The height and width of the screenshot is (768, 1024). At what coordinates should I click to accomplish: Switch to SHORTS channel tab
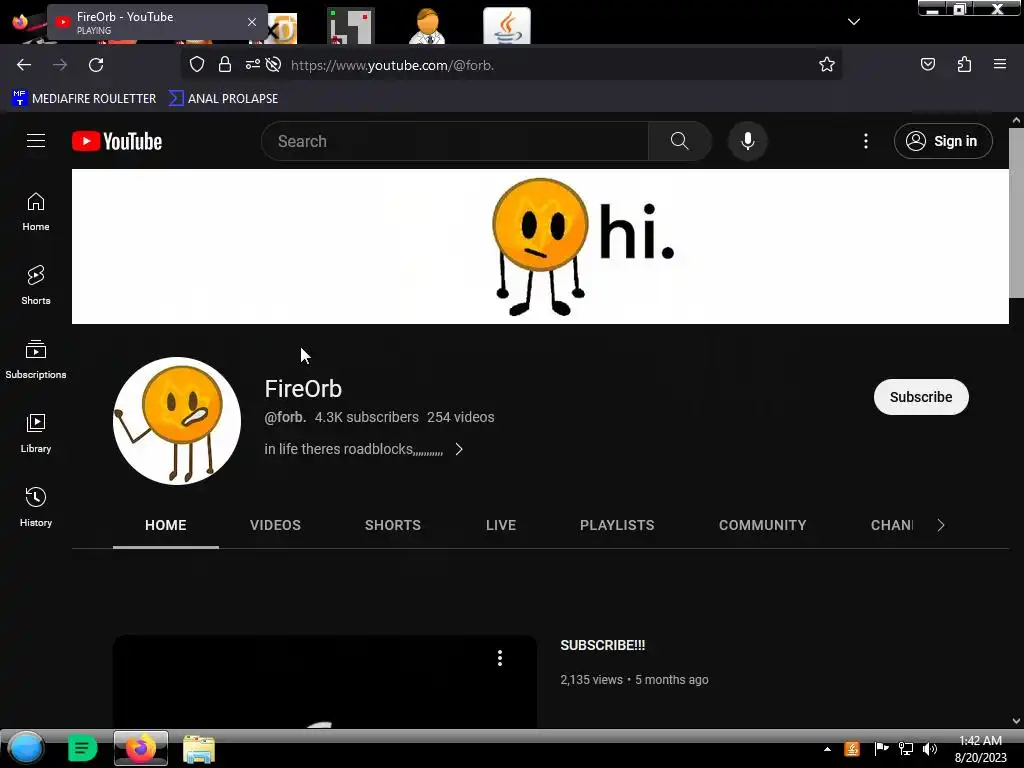click(x=392, y=525)
